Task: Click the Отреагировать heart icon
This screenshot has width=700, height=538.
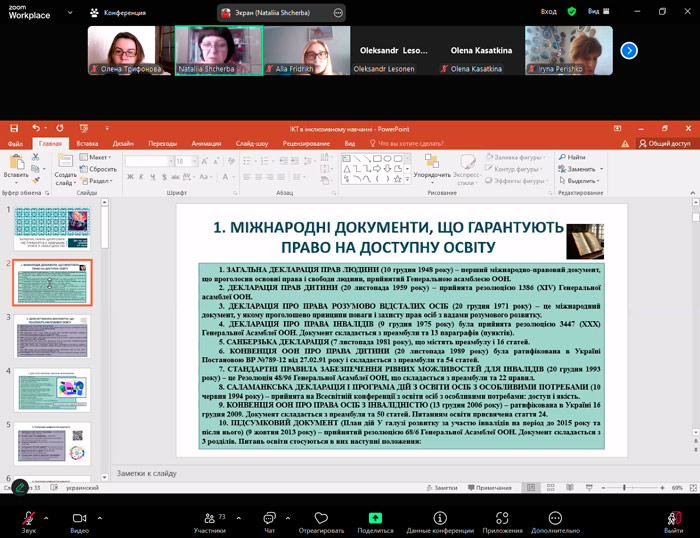Action: [x=321, y=519]
